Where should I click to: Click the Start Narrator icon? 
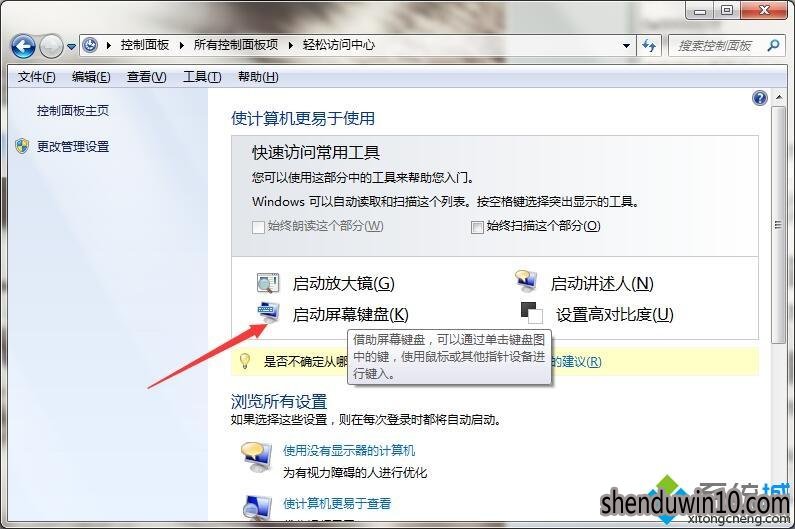[526, 281]
